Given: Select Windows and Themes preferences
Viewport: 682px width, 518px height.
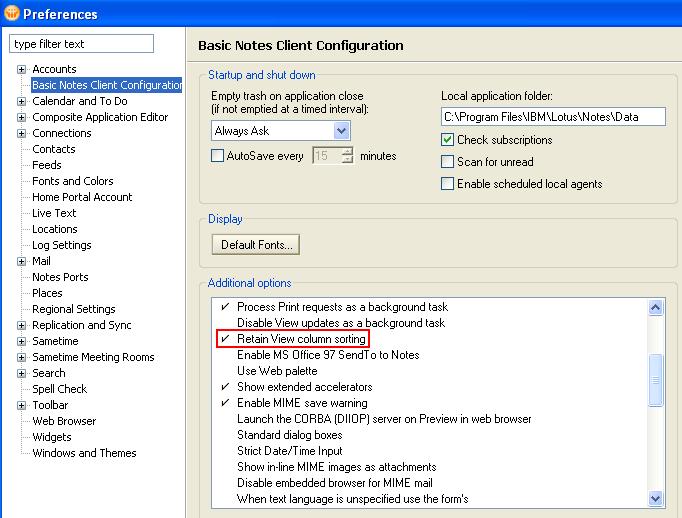Looking at the screenshot, I should click(x=84, y=453).
